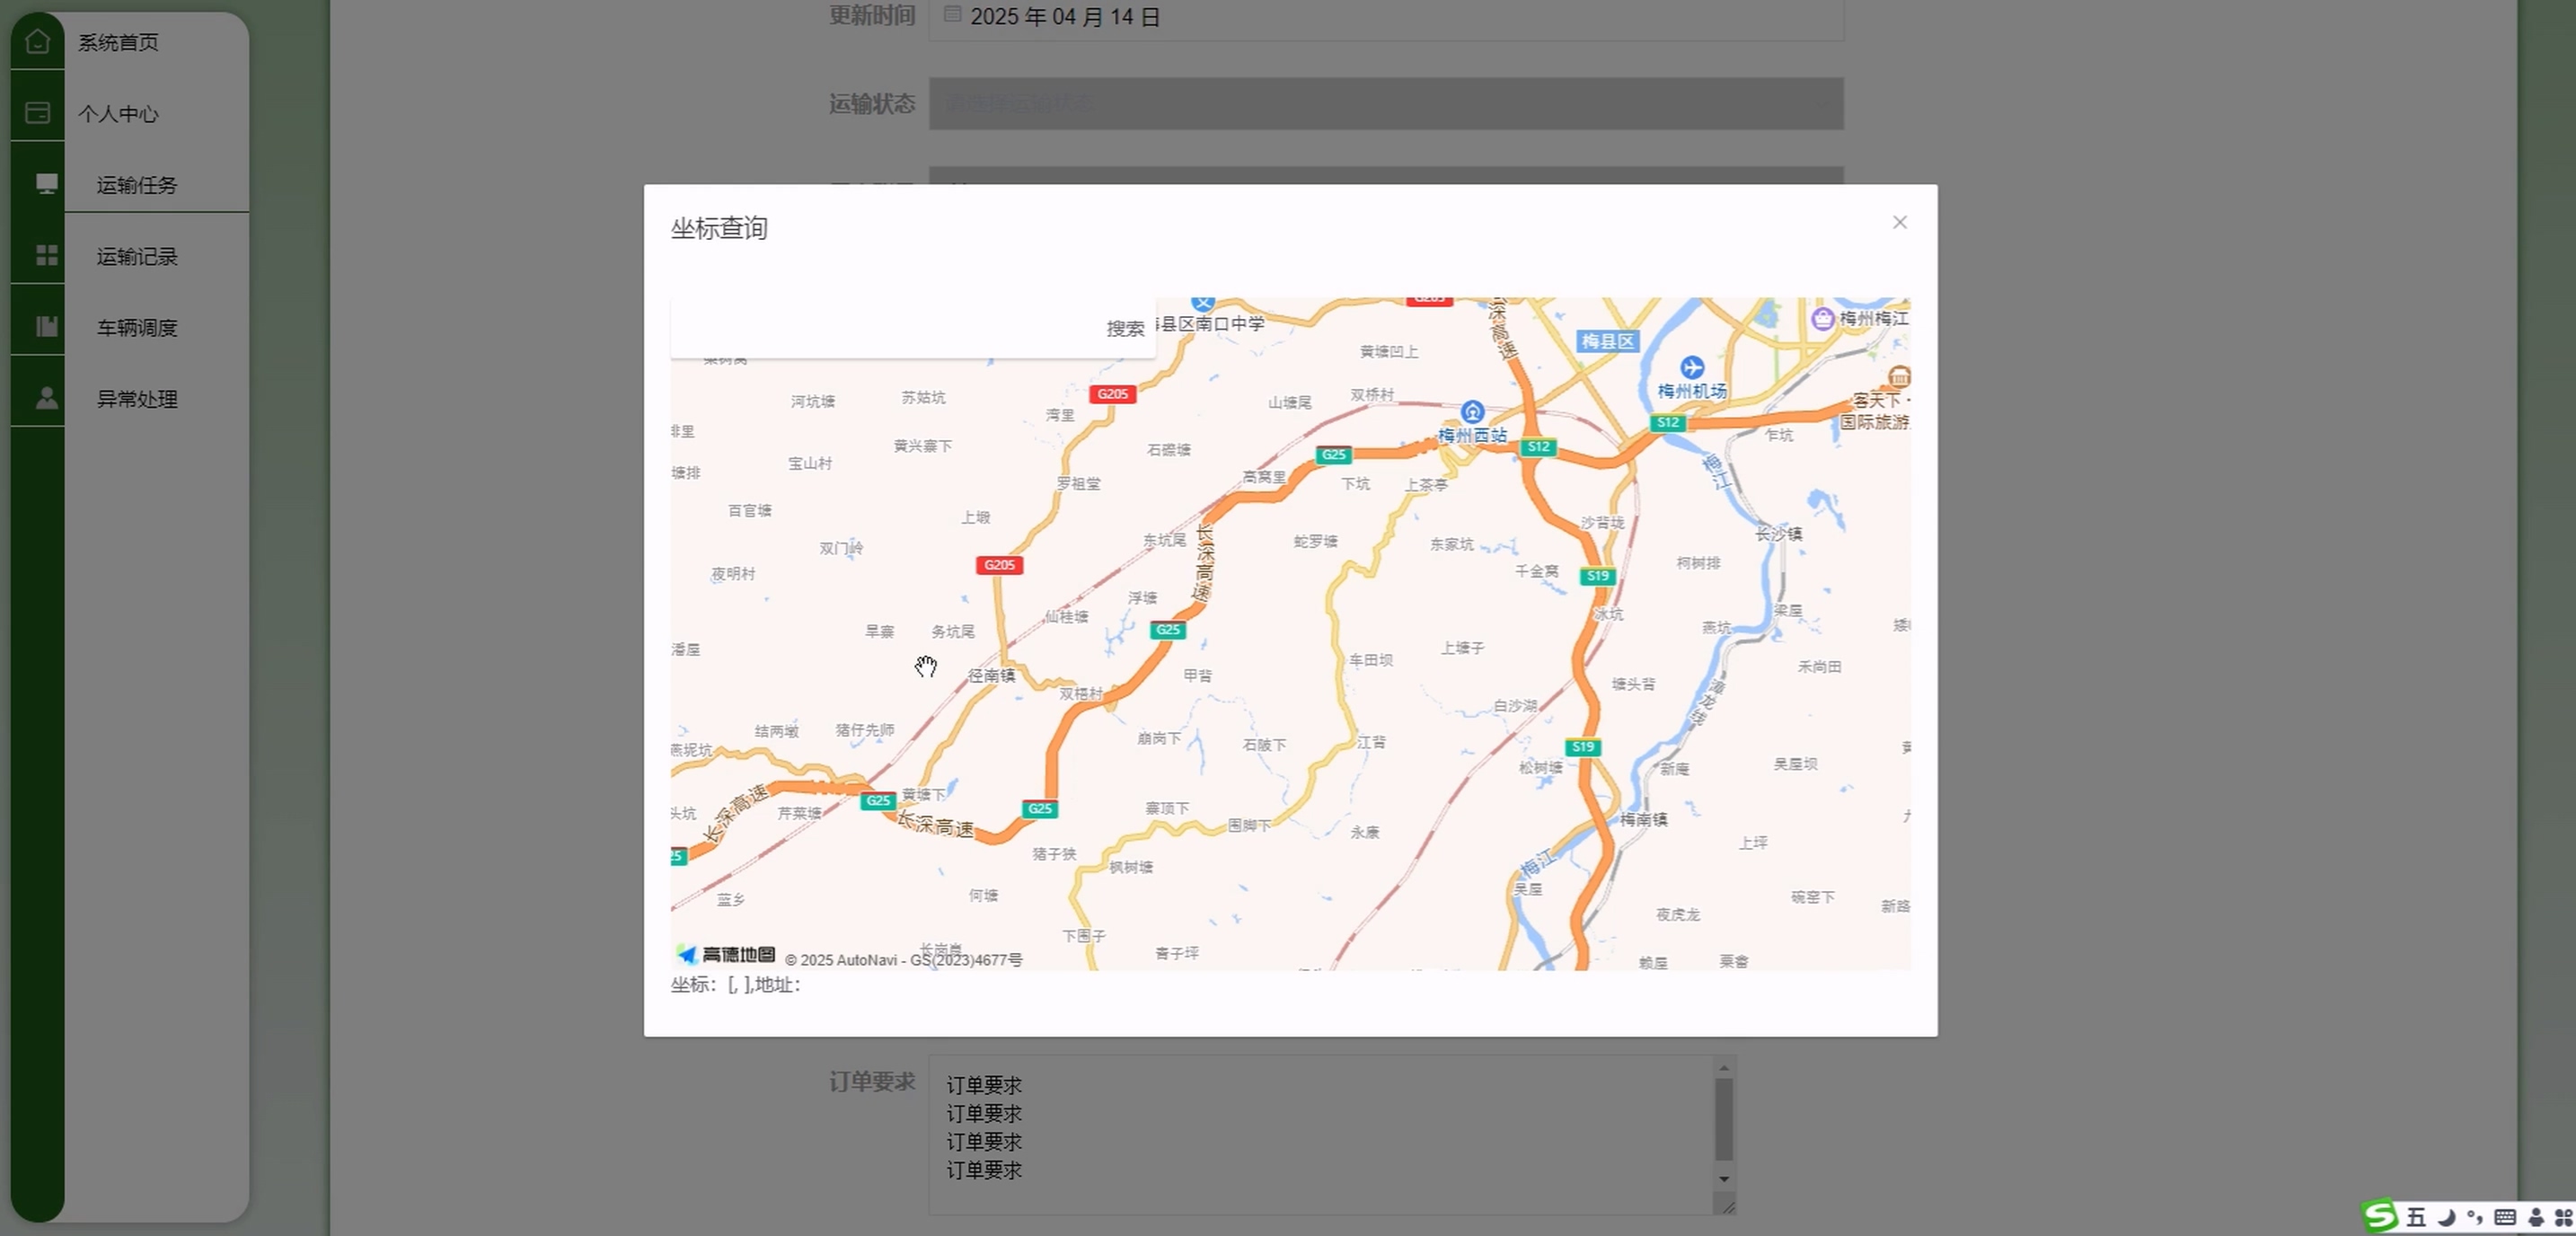Click the grid icon beside 运输记录
Image resolution: width=2576 pixels, height=1236 pixels.
(46, 256)
